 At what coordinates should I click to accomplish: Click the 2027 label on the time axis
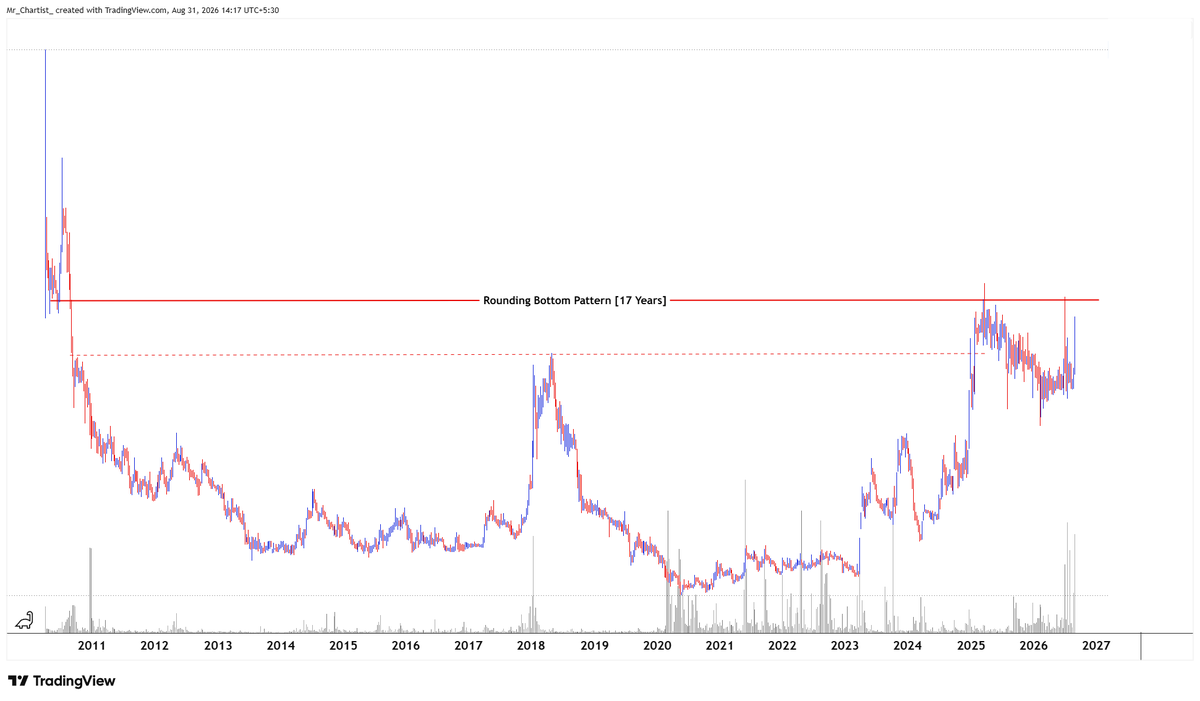pos(1096,646)
